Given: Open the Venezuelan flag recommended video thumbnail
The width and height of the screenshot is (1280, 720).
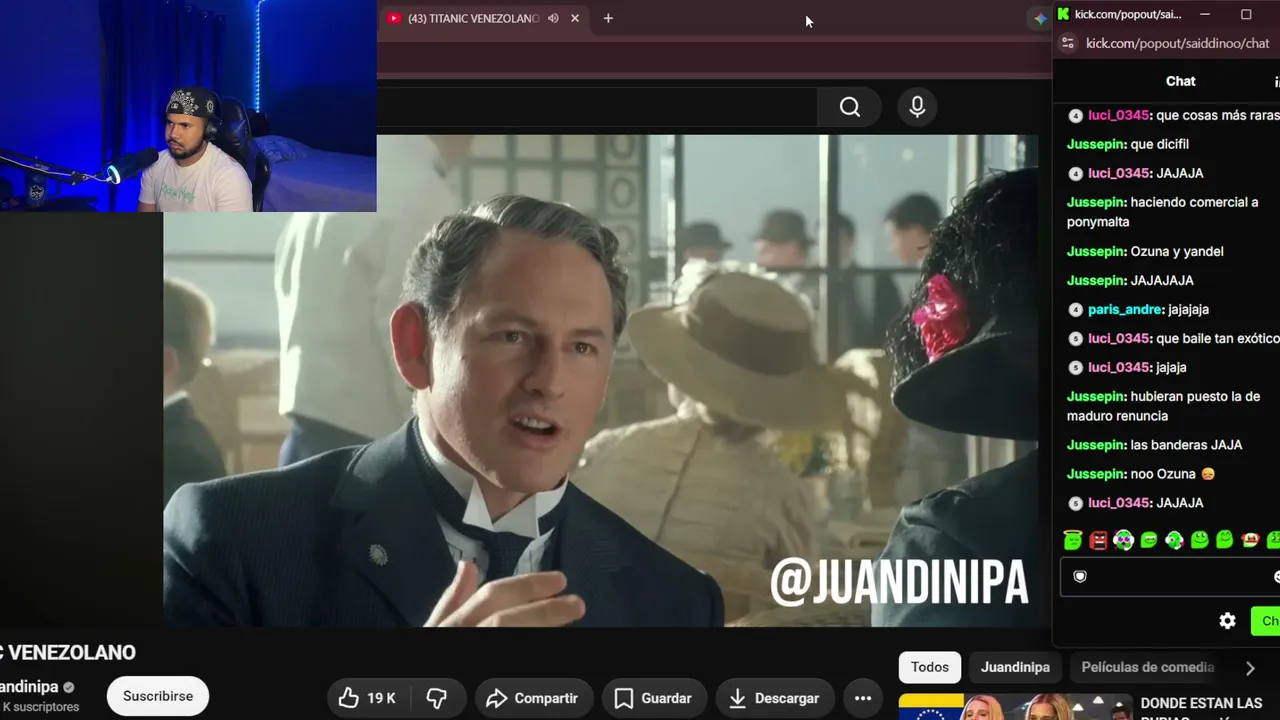Looking at the screenshot, I should (1015, 707).
